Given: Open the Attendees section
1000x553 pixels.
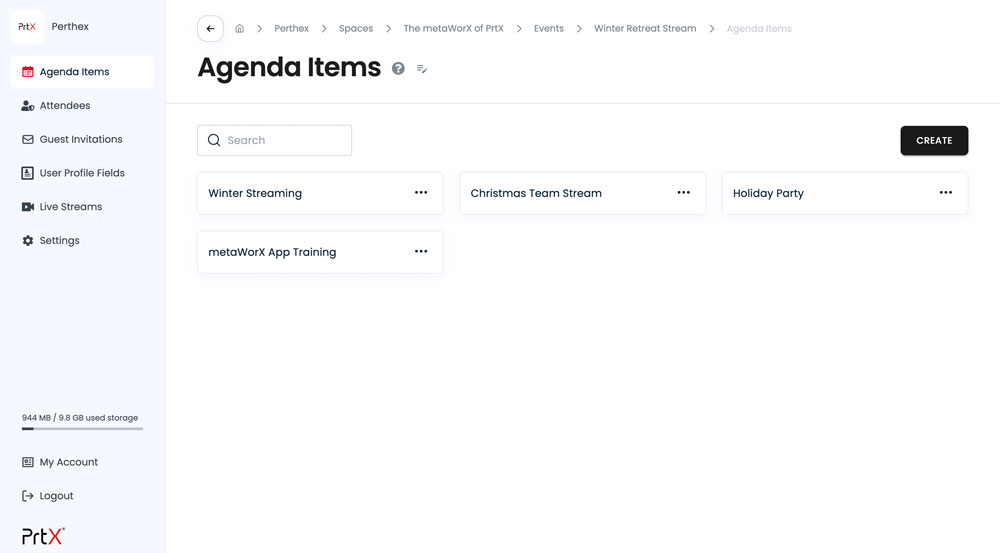Looking at the screenshot, I should pyautogui.click(x=65, y=106).
